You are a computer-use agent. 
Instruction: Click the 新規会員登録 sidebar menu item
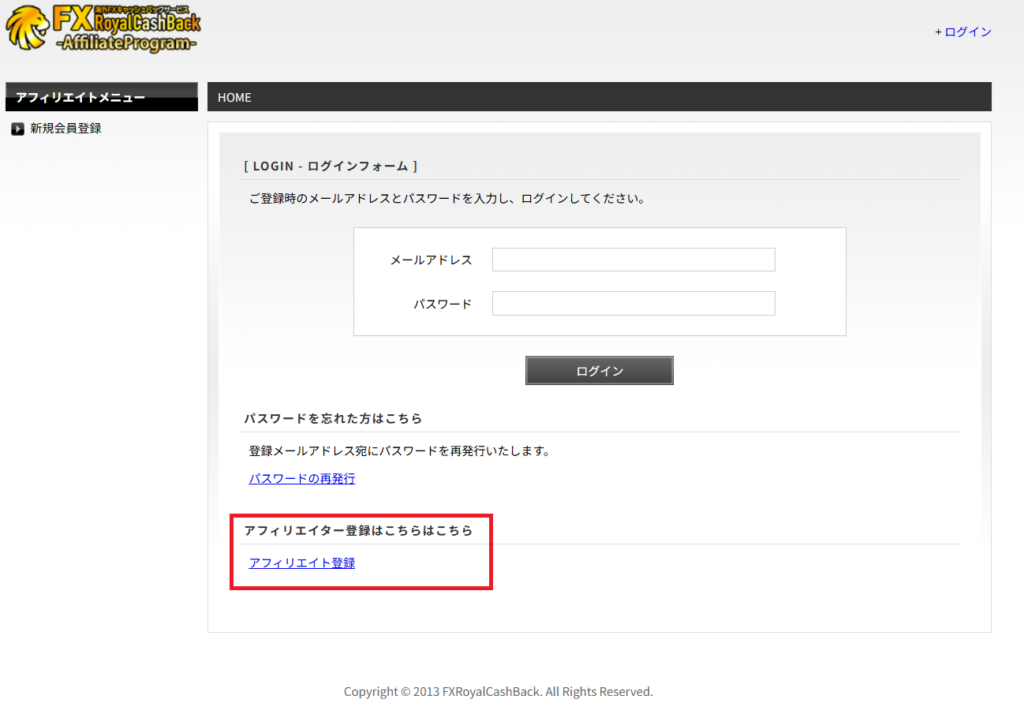(x=67, y=128)
